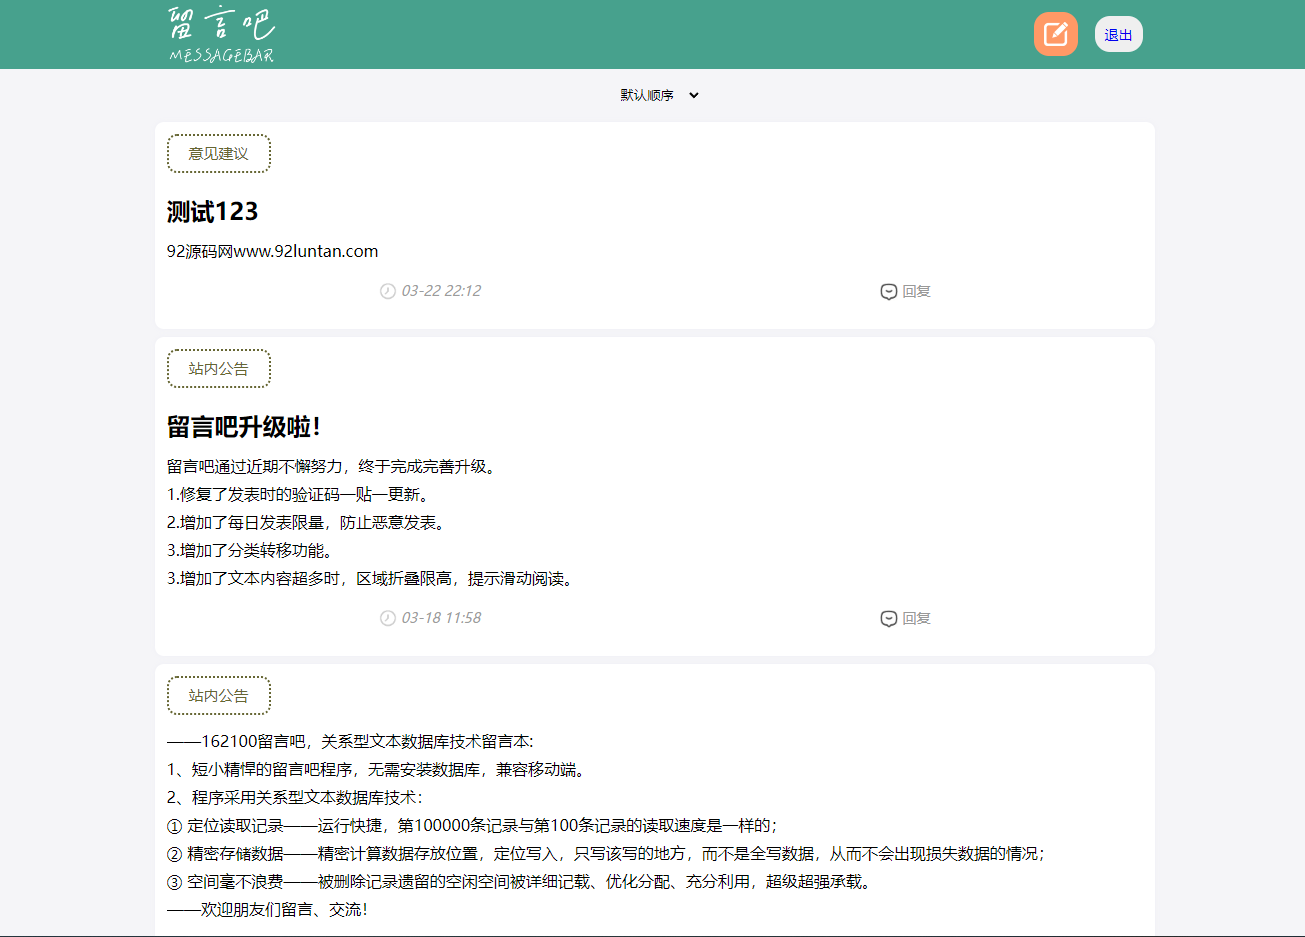The width and height of the screenshot is (1305, 937).
Task: Click the clock icon beside 03-22 22:12
Action: pos(388,291)
